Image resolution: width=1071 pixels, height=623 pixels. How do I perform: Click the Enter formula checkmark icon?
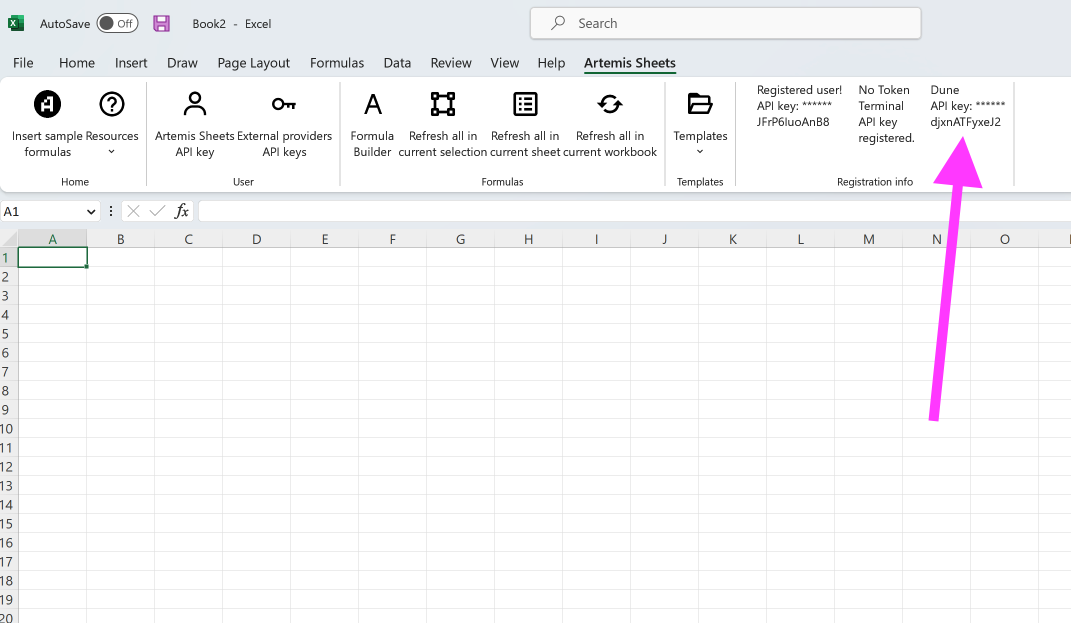coord(157,211)
